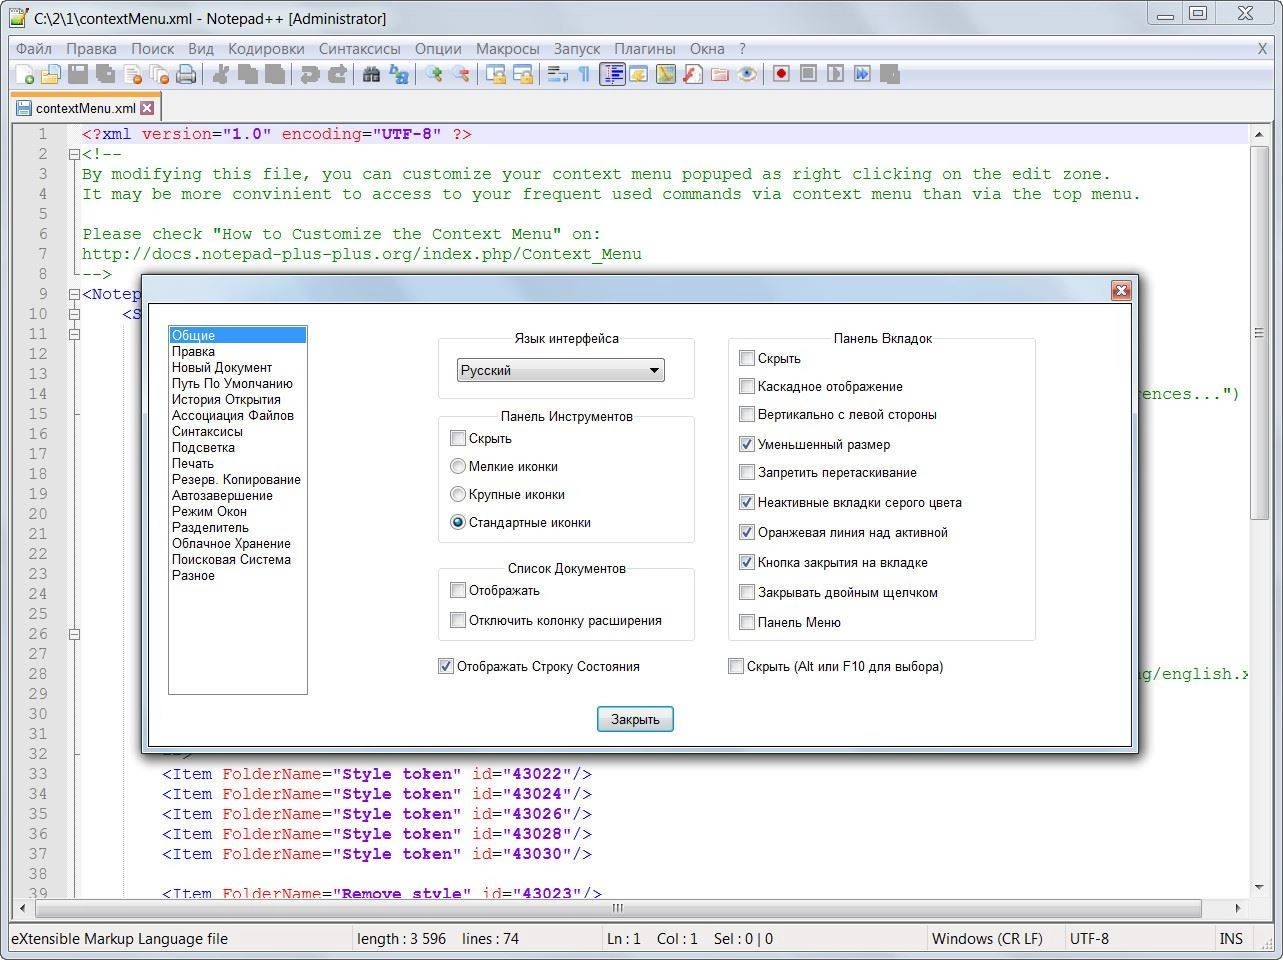The image size is (1283, 960).
Task: Click UTF-8 encoding in status bar
Action: pyautogui.click(x=1089, y=938)
